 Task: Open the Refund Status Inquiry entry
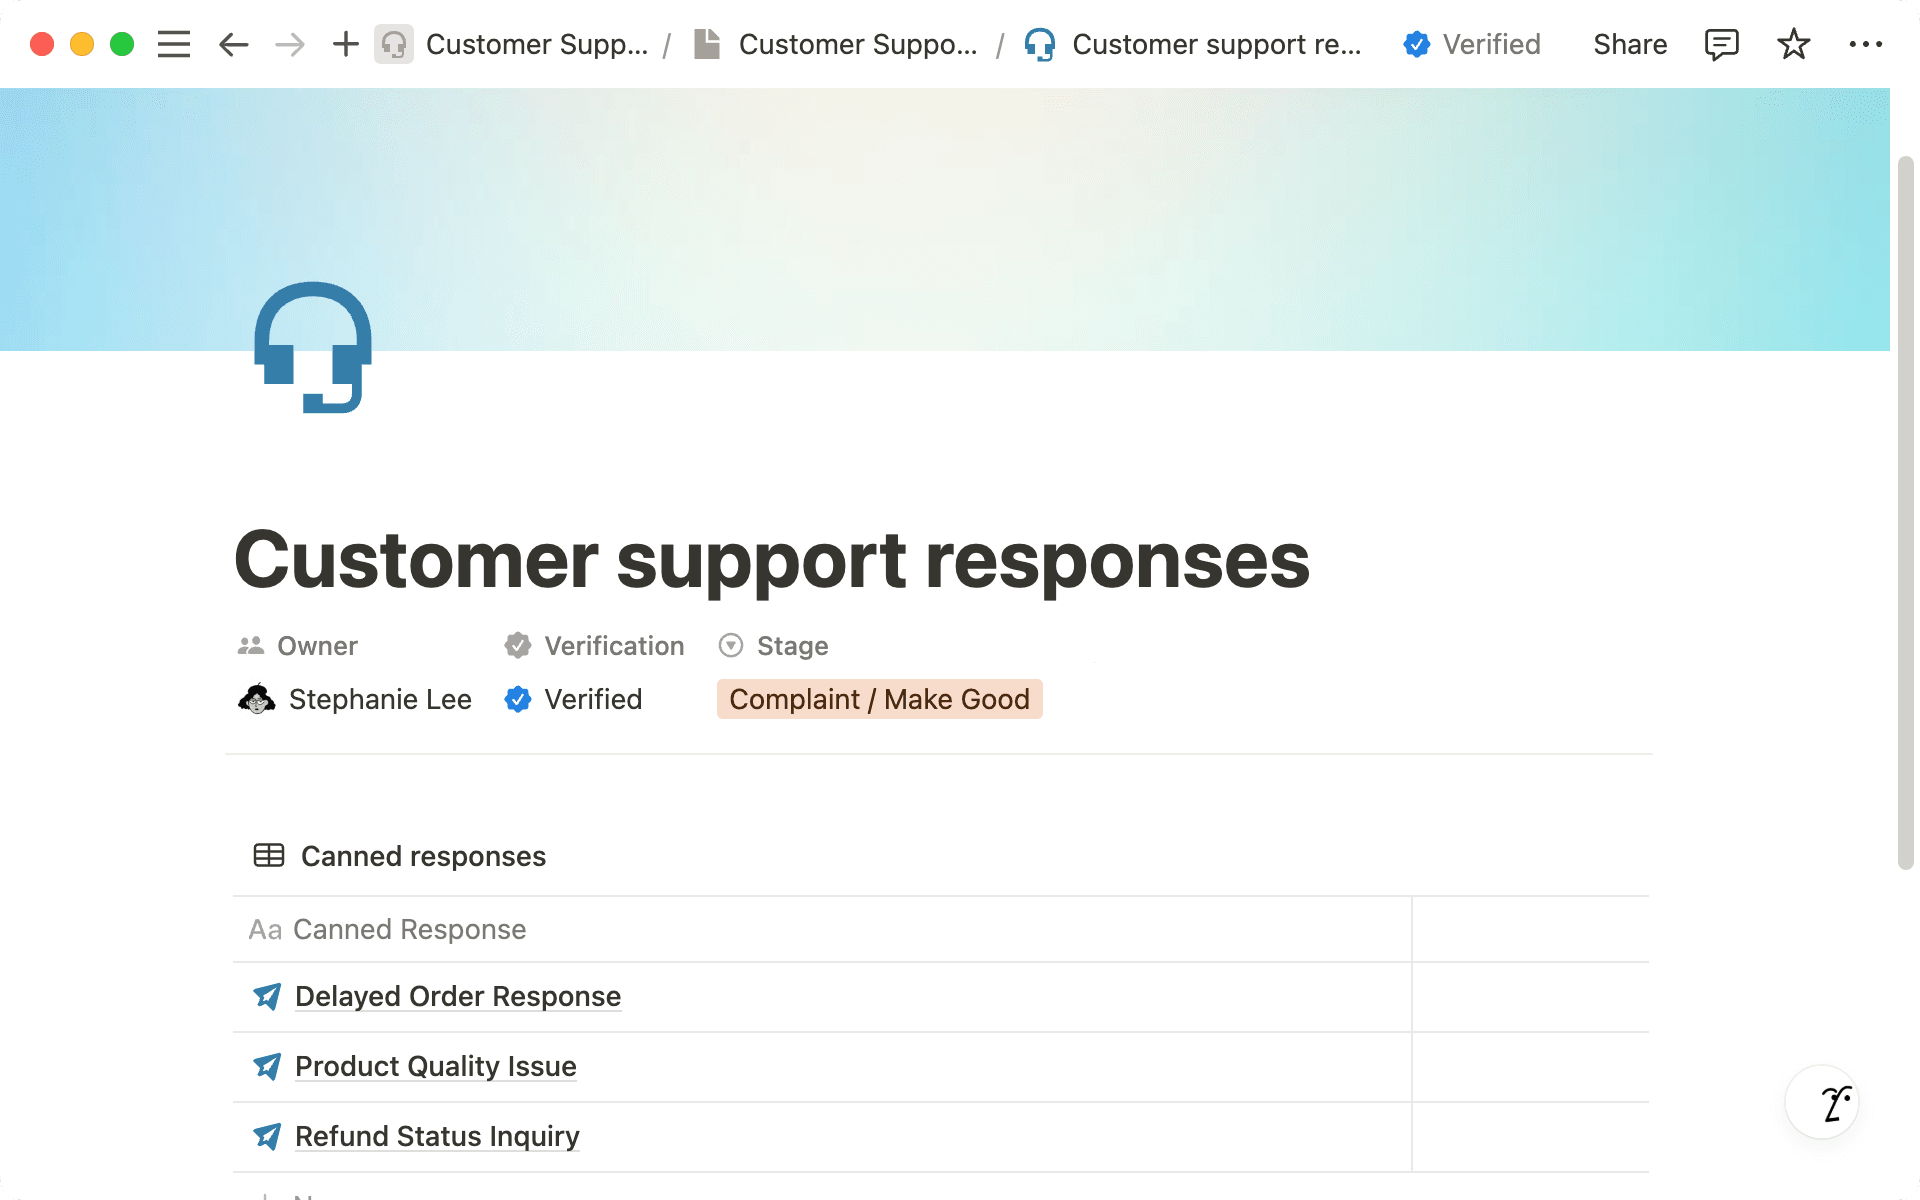(x=436, y=1136)
